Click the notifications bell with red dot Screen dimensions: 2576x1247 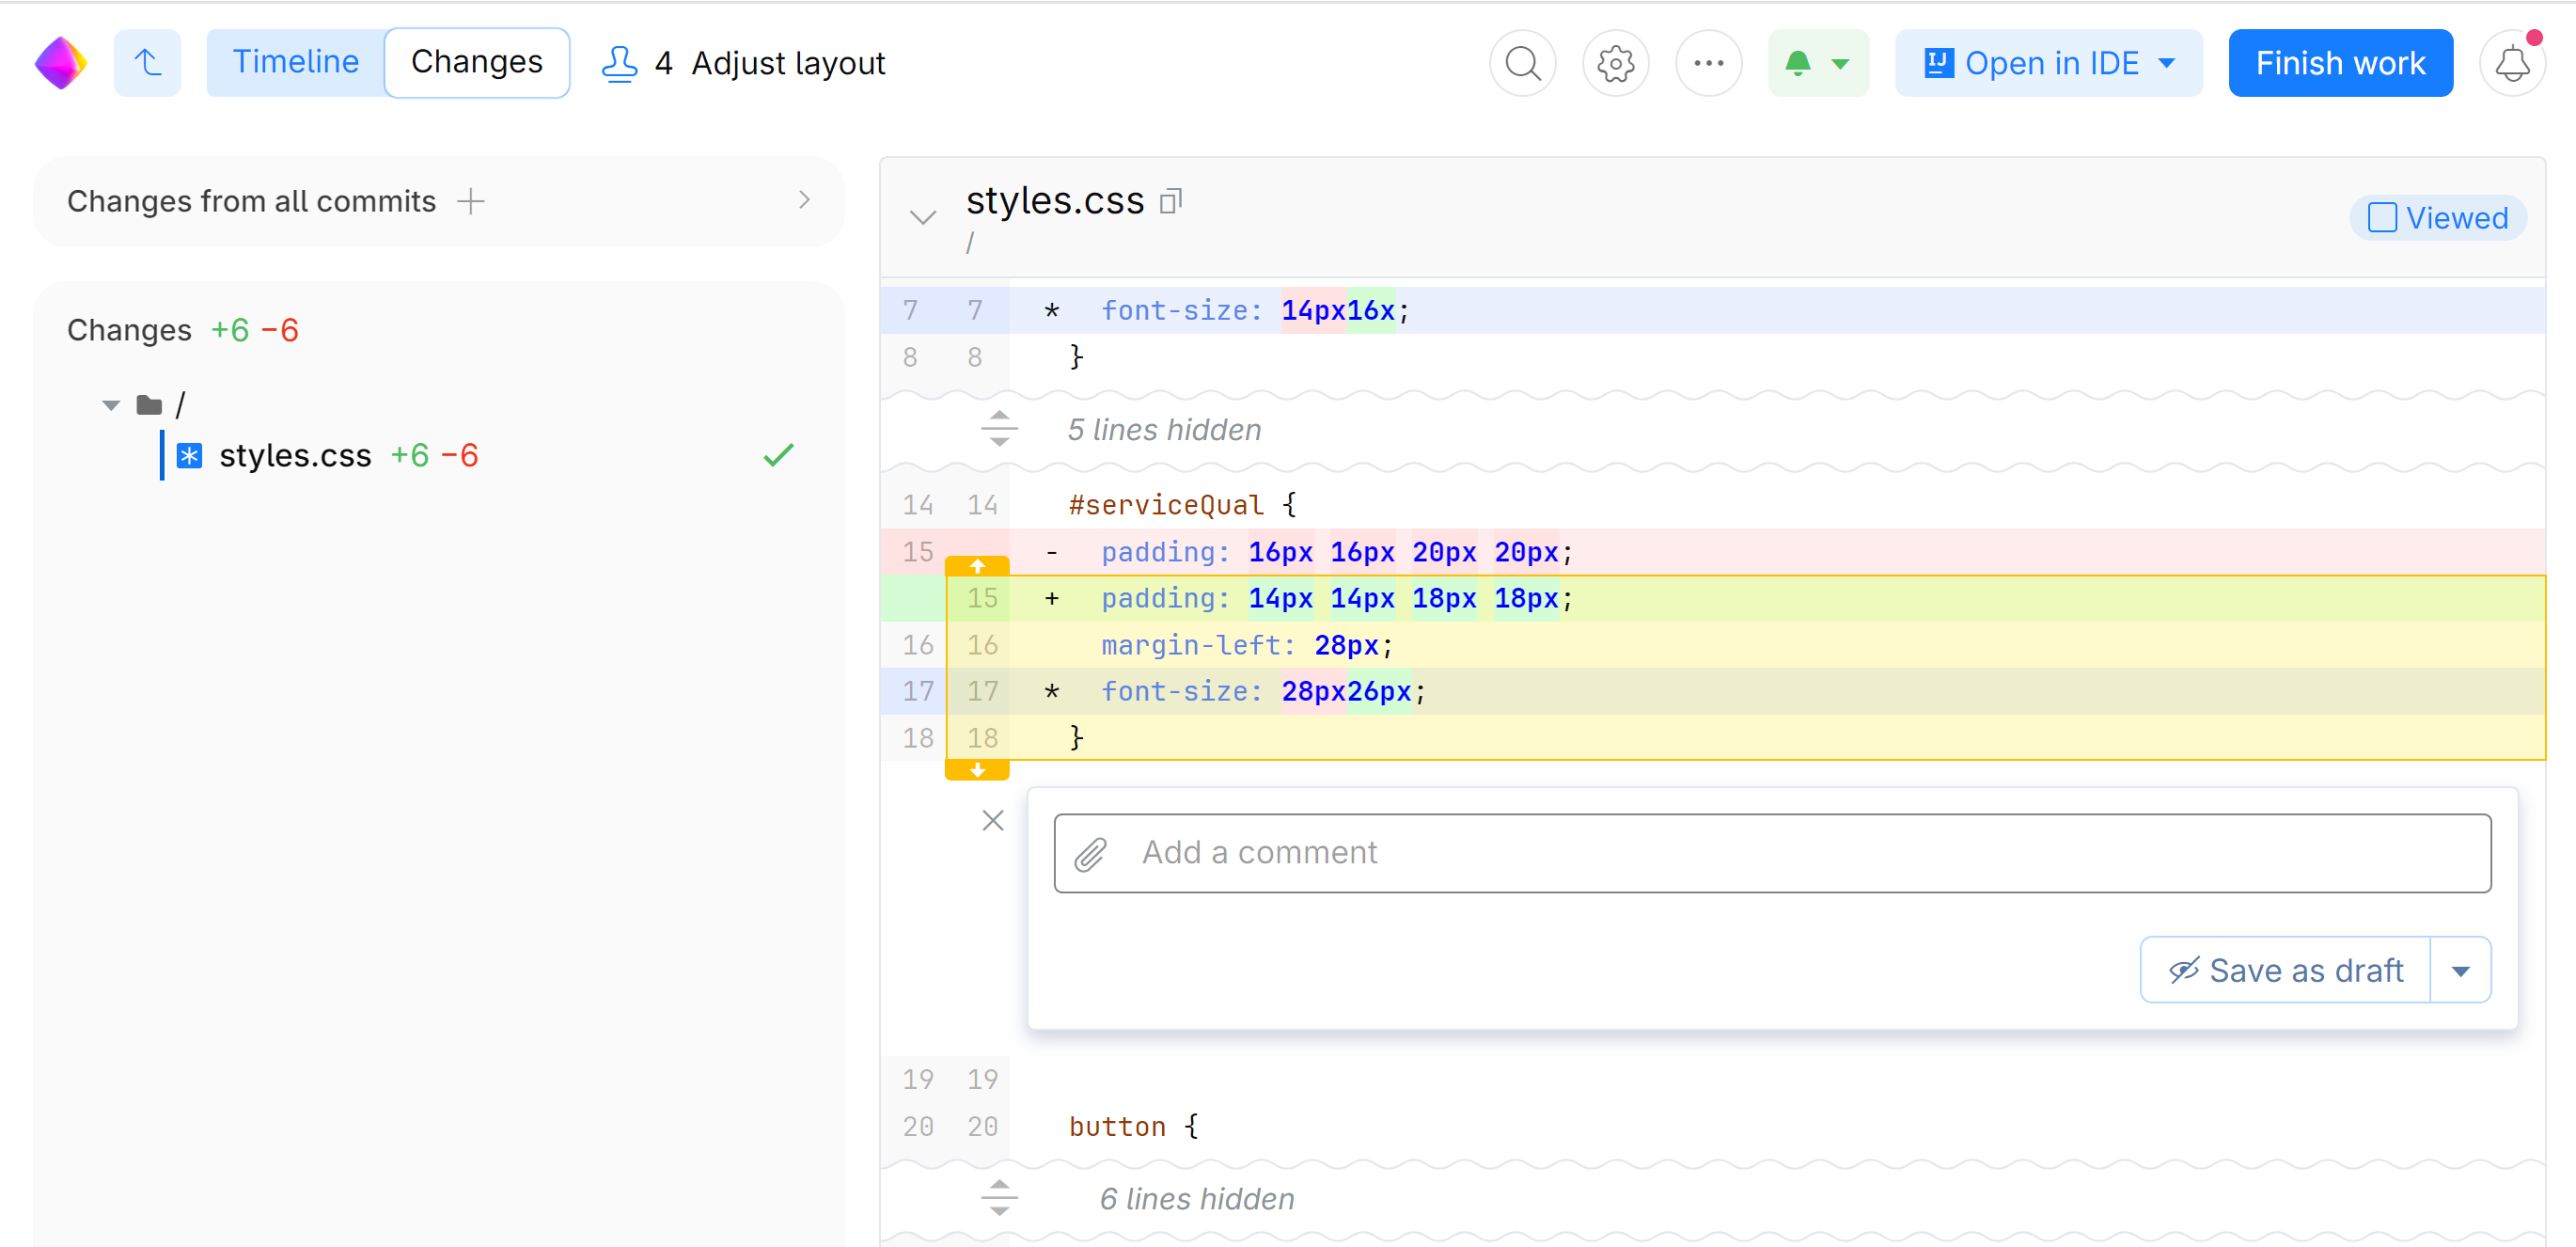tap(2511, 63)
